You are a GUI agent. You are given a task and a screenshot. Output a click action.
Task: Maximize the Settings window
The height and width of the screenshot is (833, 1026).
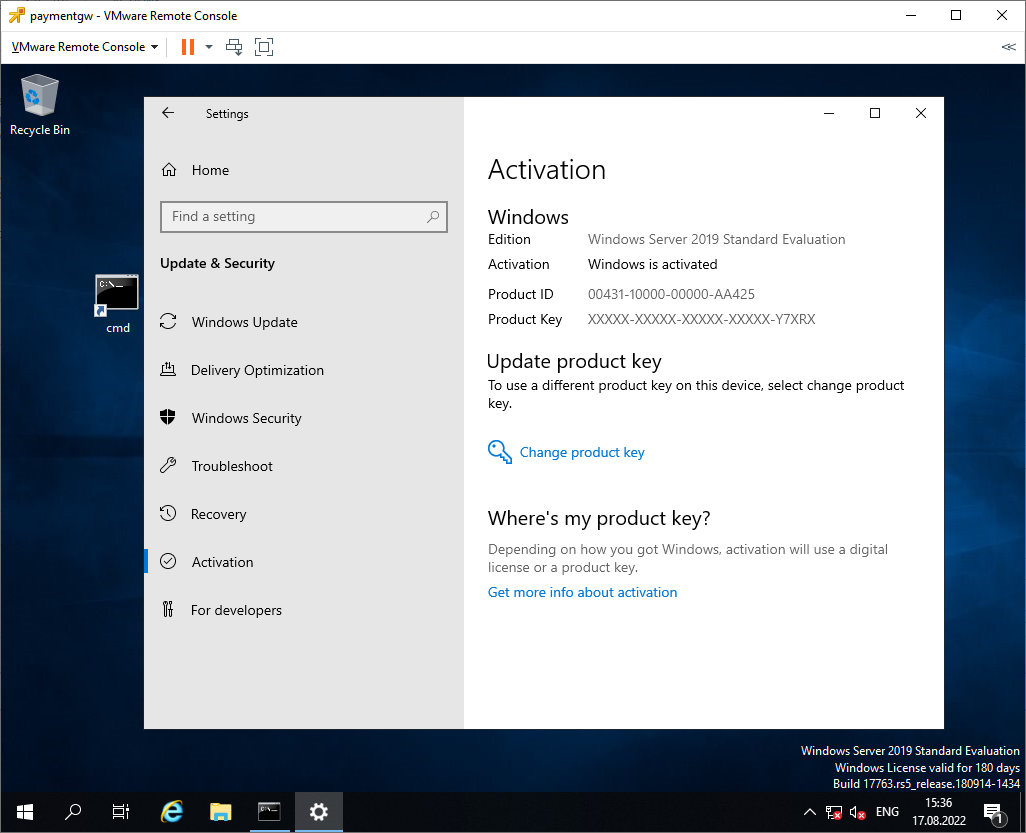pos(875,113)
